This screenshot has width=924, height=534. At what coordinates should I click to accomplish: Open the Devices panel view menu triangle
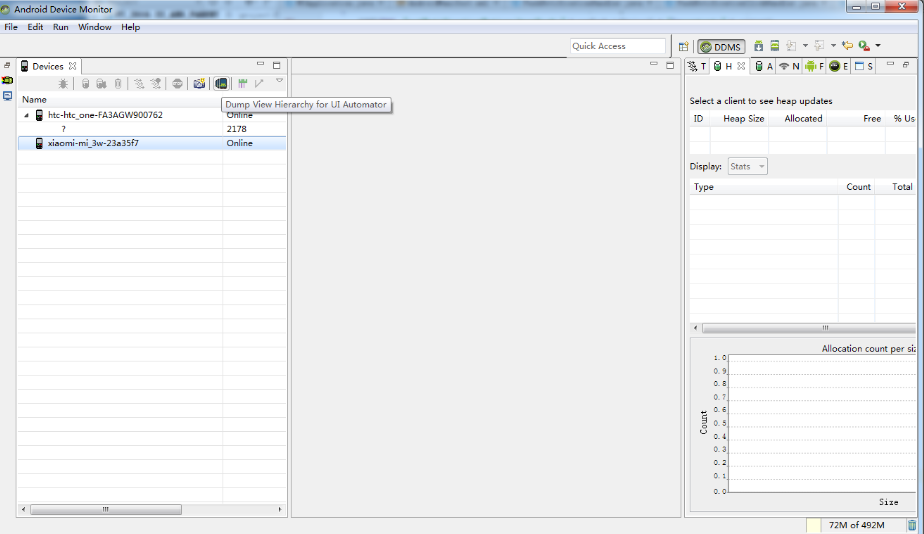279,81
